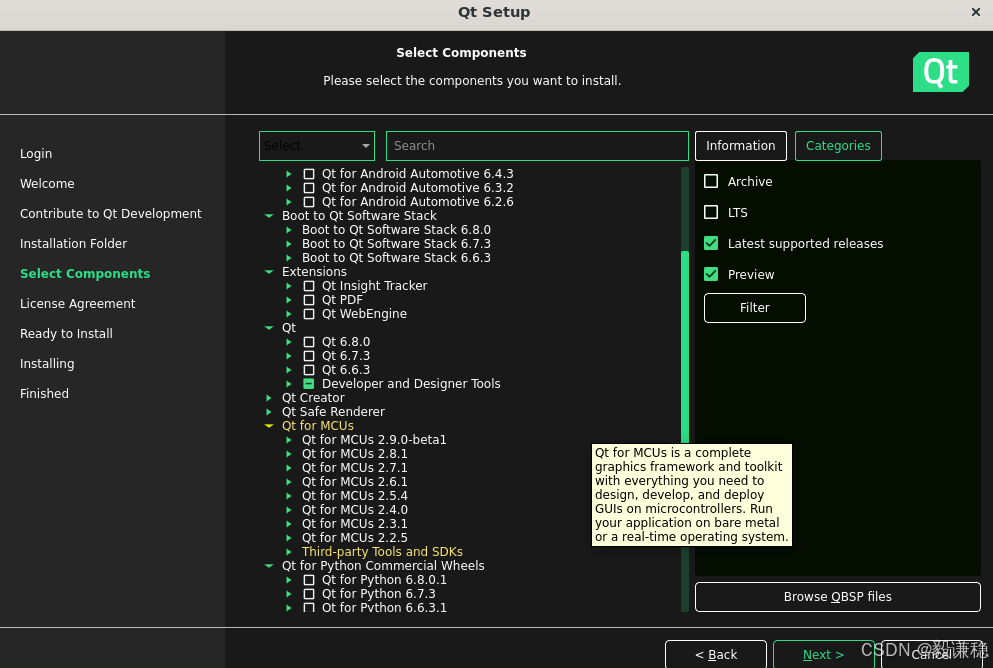Click the Welcome step in sidebar
This screenshot has width=993, height=668.
(x=47, y=184)
